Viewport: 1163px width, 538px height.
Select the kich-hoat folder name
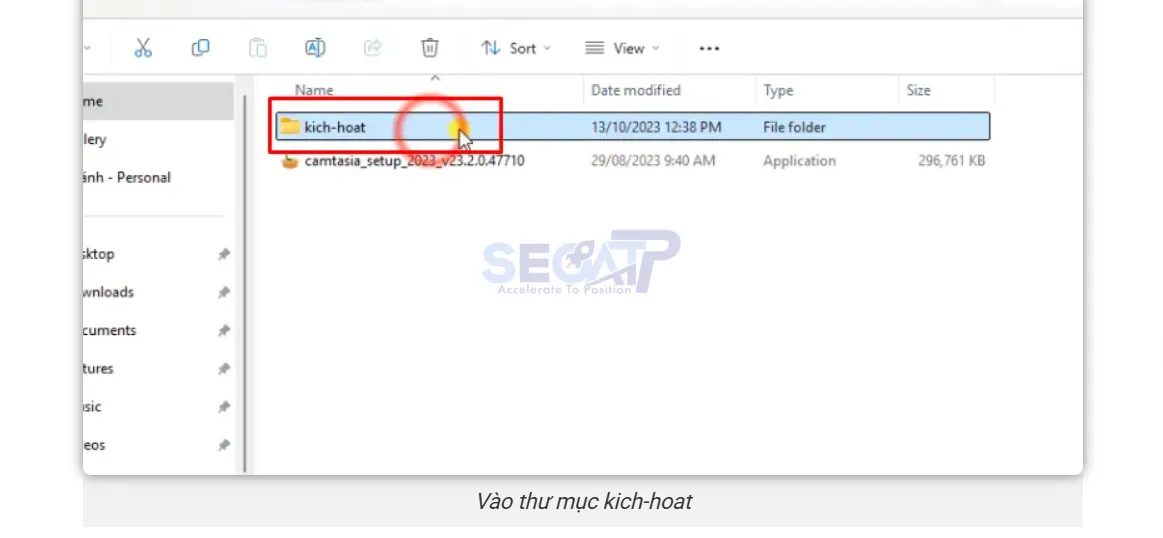coord(335,127)
